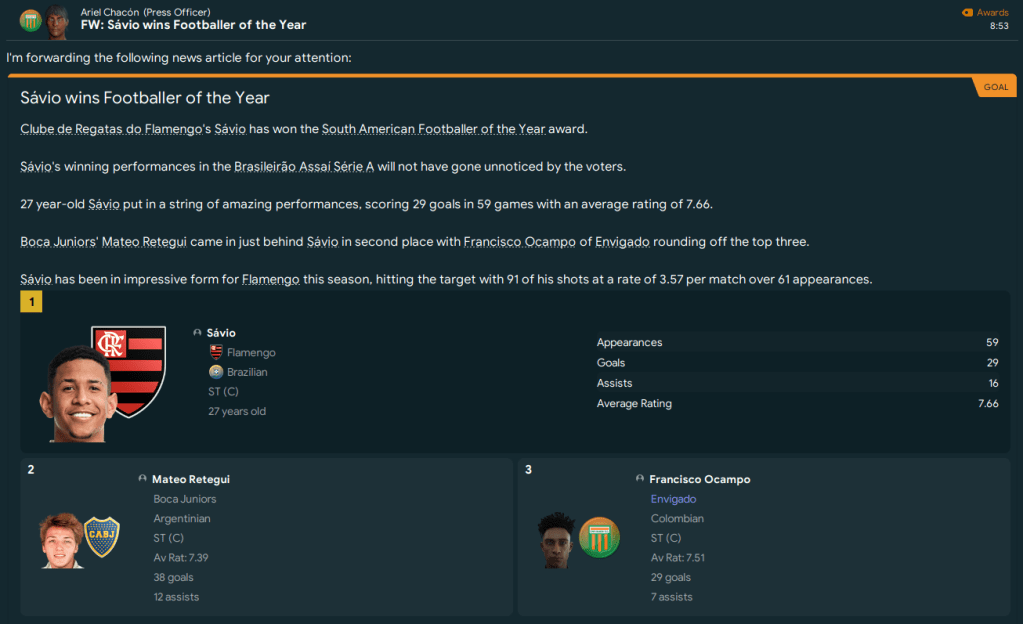Click the Brazilian flag icon
Screen dimensions: 1023x624
216,372
